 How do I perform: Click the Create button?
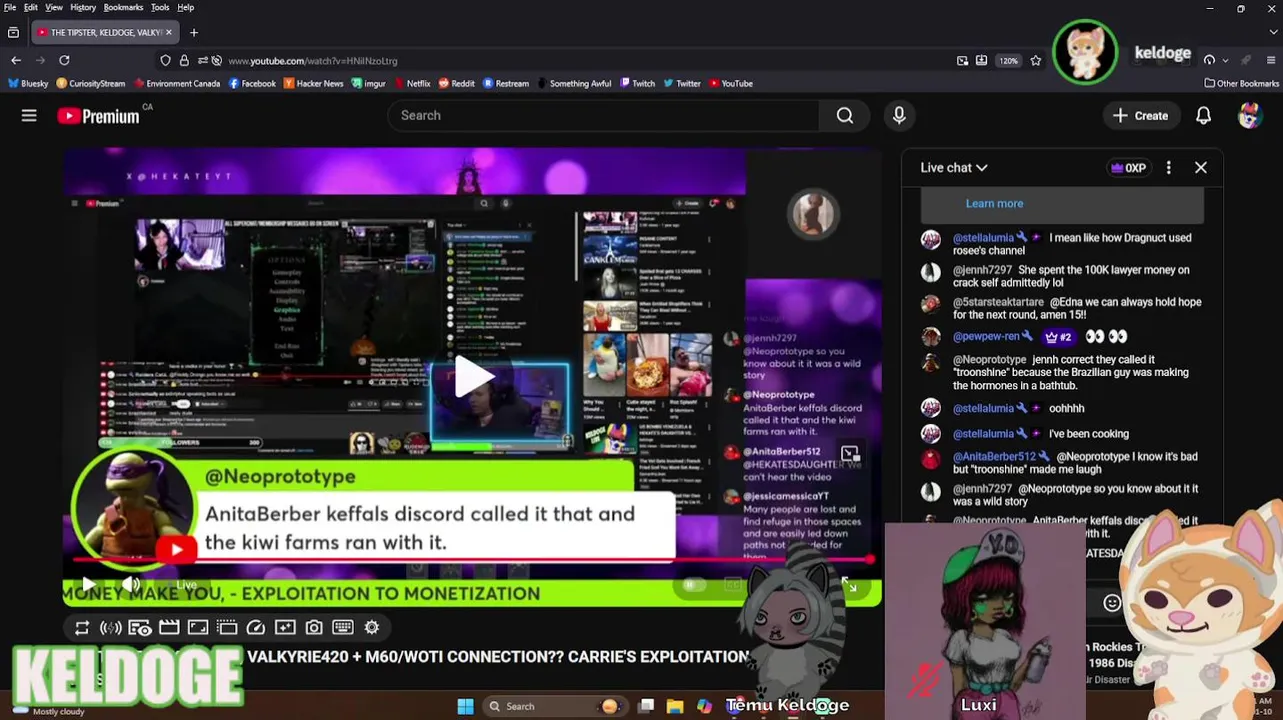1140,116
